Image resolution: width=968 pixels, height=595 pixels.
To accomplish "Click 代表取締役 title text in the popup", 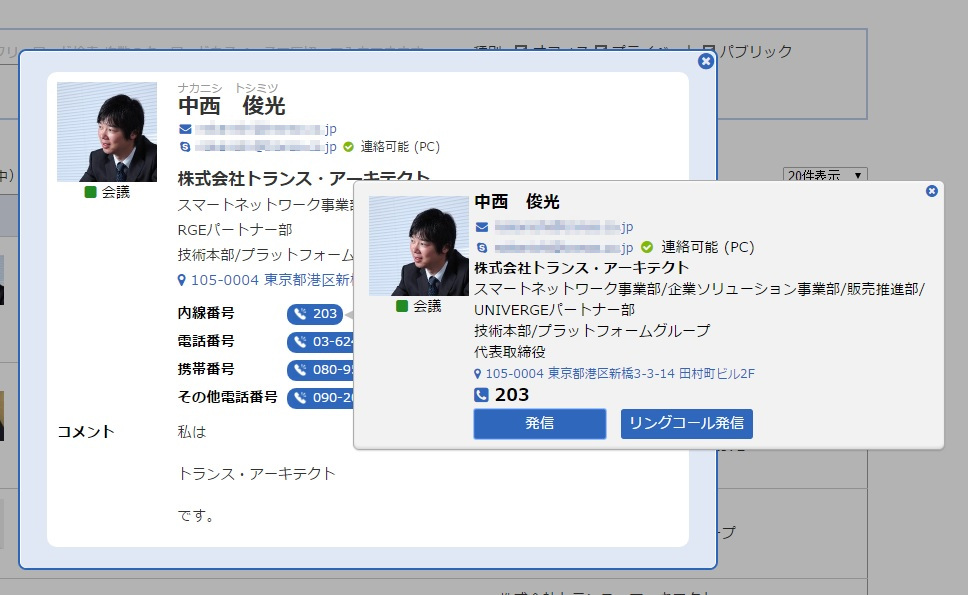I will click(510, 352).
